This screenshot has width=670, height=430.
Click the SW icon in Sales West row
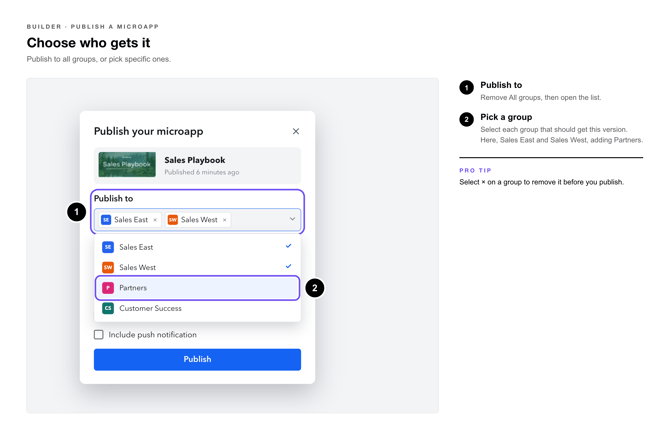[108, 267]
